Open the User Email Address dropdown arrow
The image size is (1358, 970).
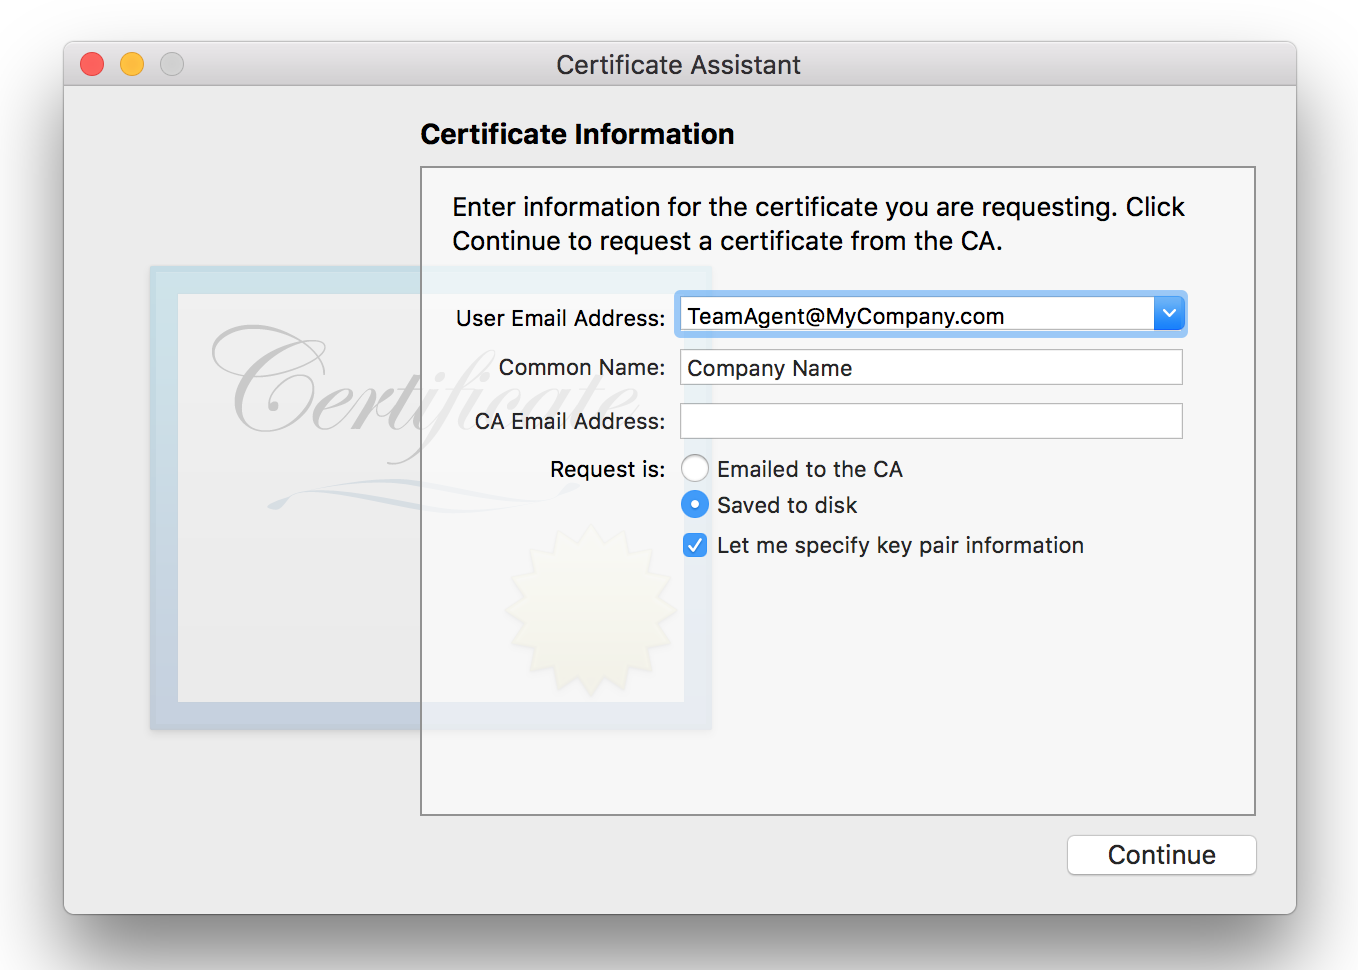click(x=1168, y=314)
